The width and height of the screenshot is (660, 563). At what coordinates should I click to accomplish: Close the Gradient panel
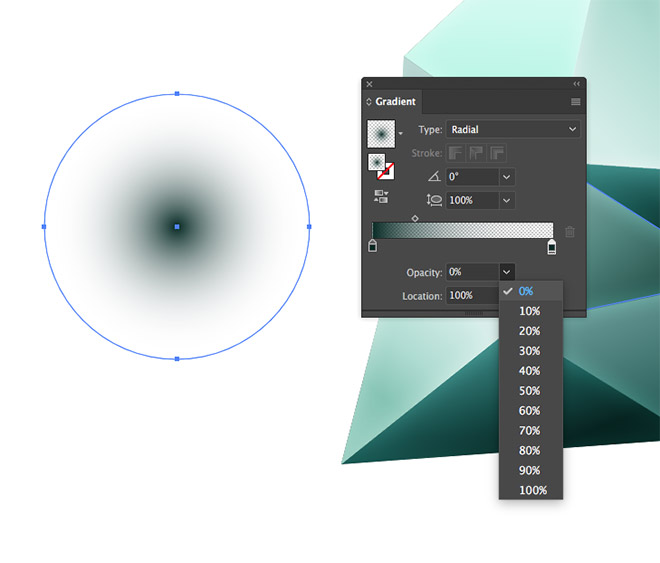pos(369,84)
